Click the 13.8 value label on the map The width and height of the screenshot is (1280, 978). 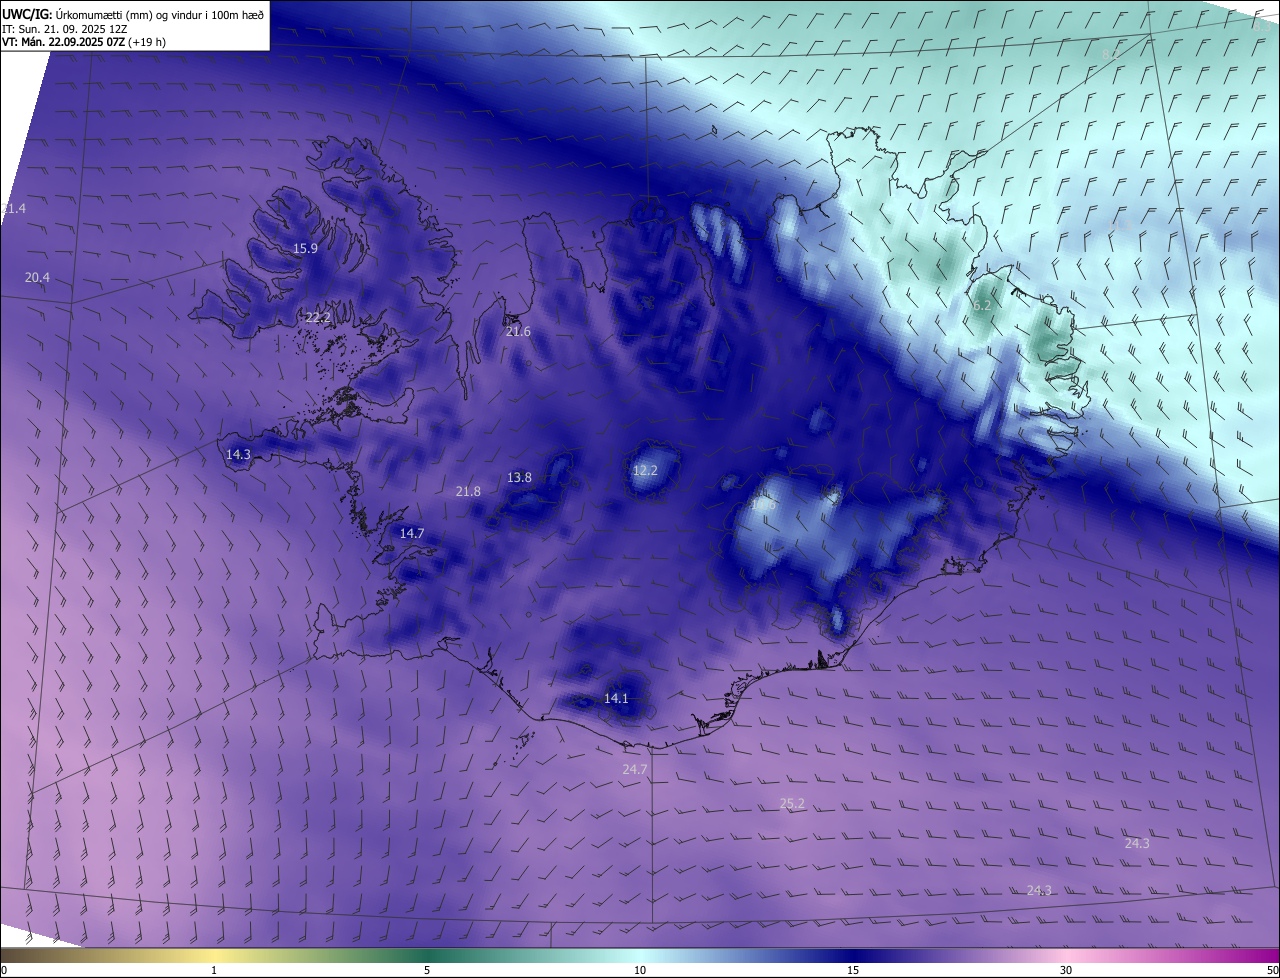point(519,477)
